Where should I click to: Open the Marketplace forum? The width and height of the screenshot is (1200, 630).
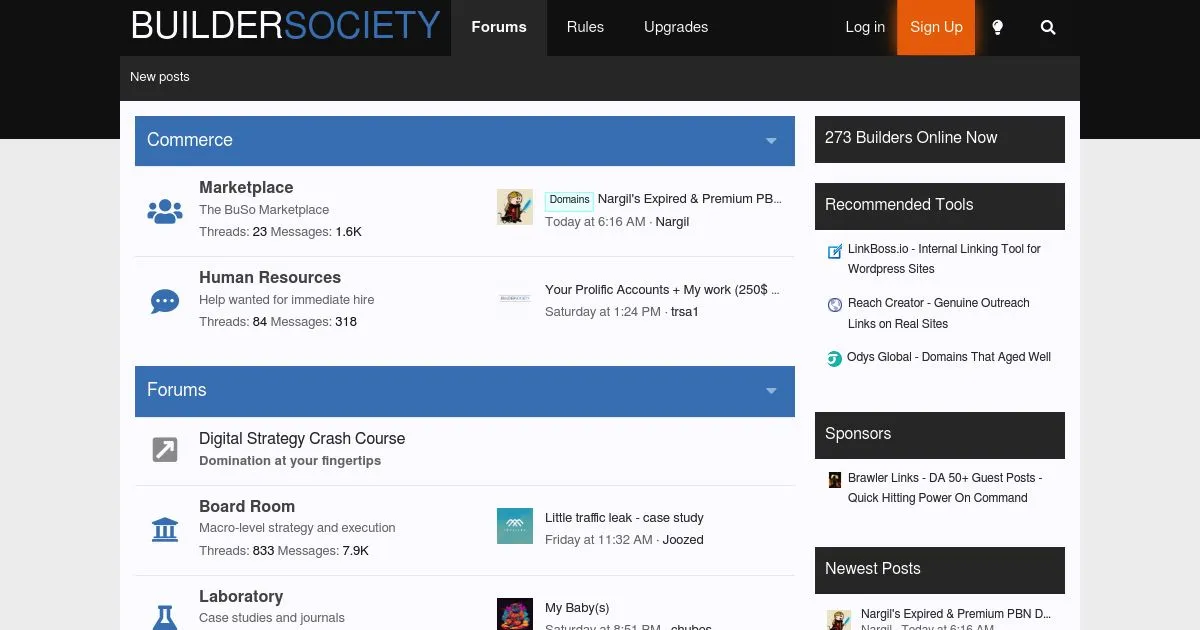(246, 187)
